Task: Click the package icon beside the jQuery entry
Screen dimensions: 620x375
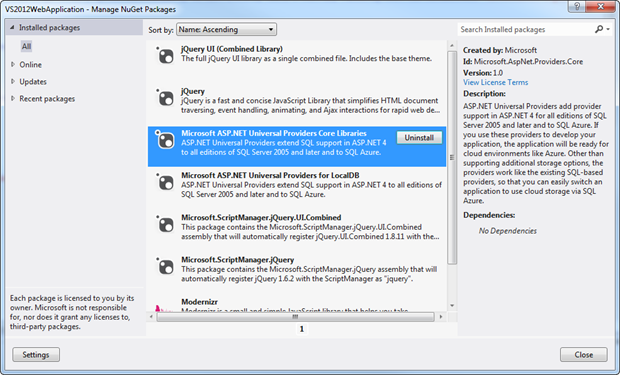Action: coord(166,98)
